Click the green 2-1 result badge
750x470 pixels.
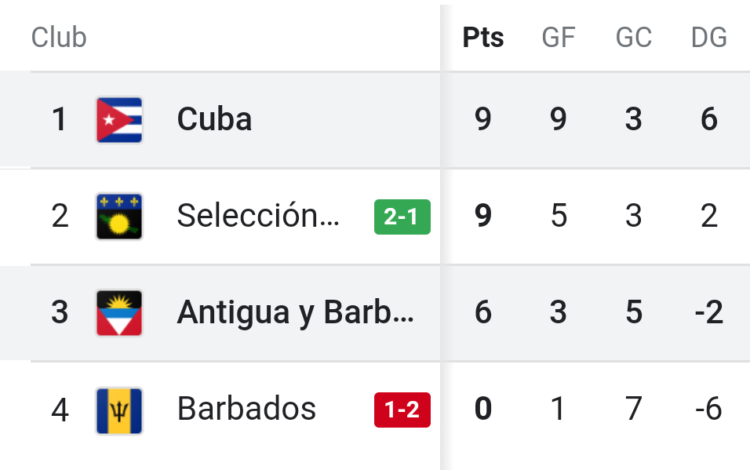coord(402,216)
